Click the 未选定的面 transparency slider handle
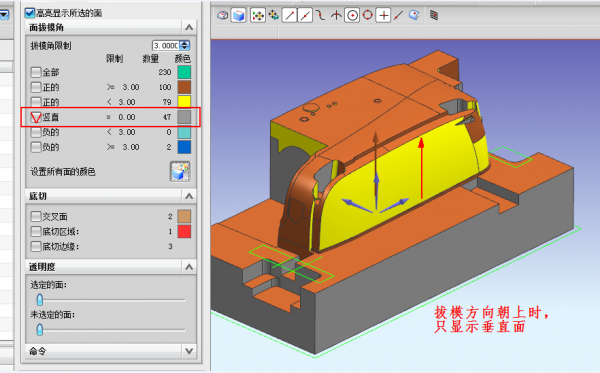The image size is (600, 373). [39, 329]
